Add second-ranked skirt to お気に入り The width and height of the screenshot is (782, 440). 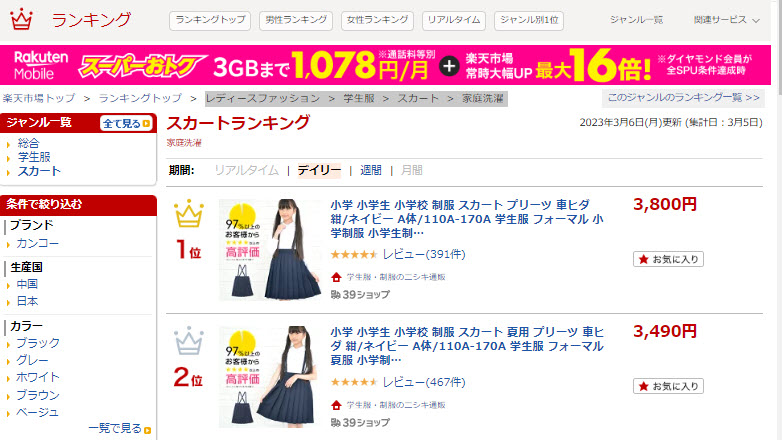(668, 386)
